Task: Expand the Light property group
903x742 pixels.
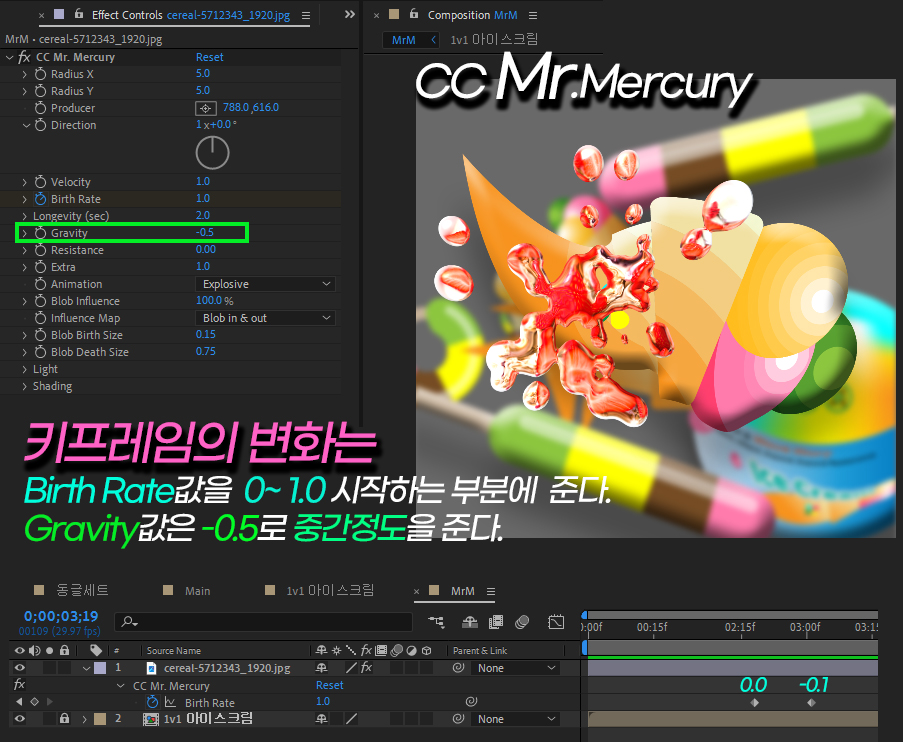Action: click(x=24, y=369)
